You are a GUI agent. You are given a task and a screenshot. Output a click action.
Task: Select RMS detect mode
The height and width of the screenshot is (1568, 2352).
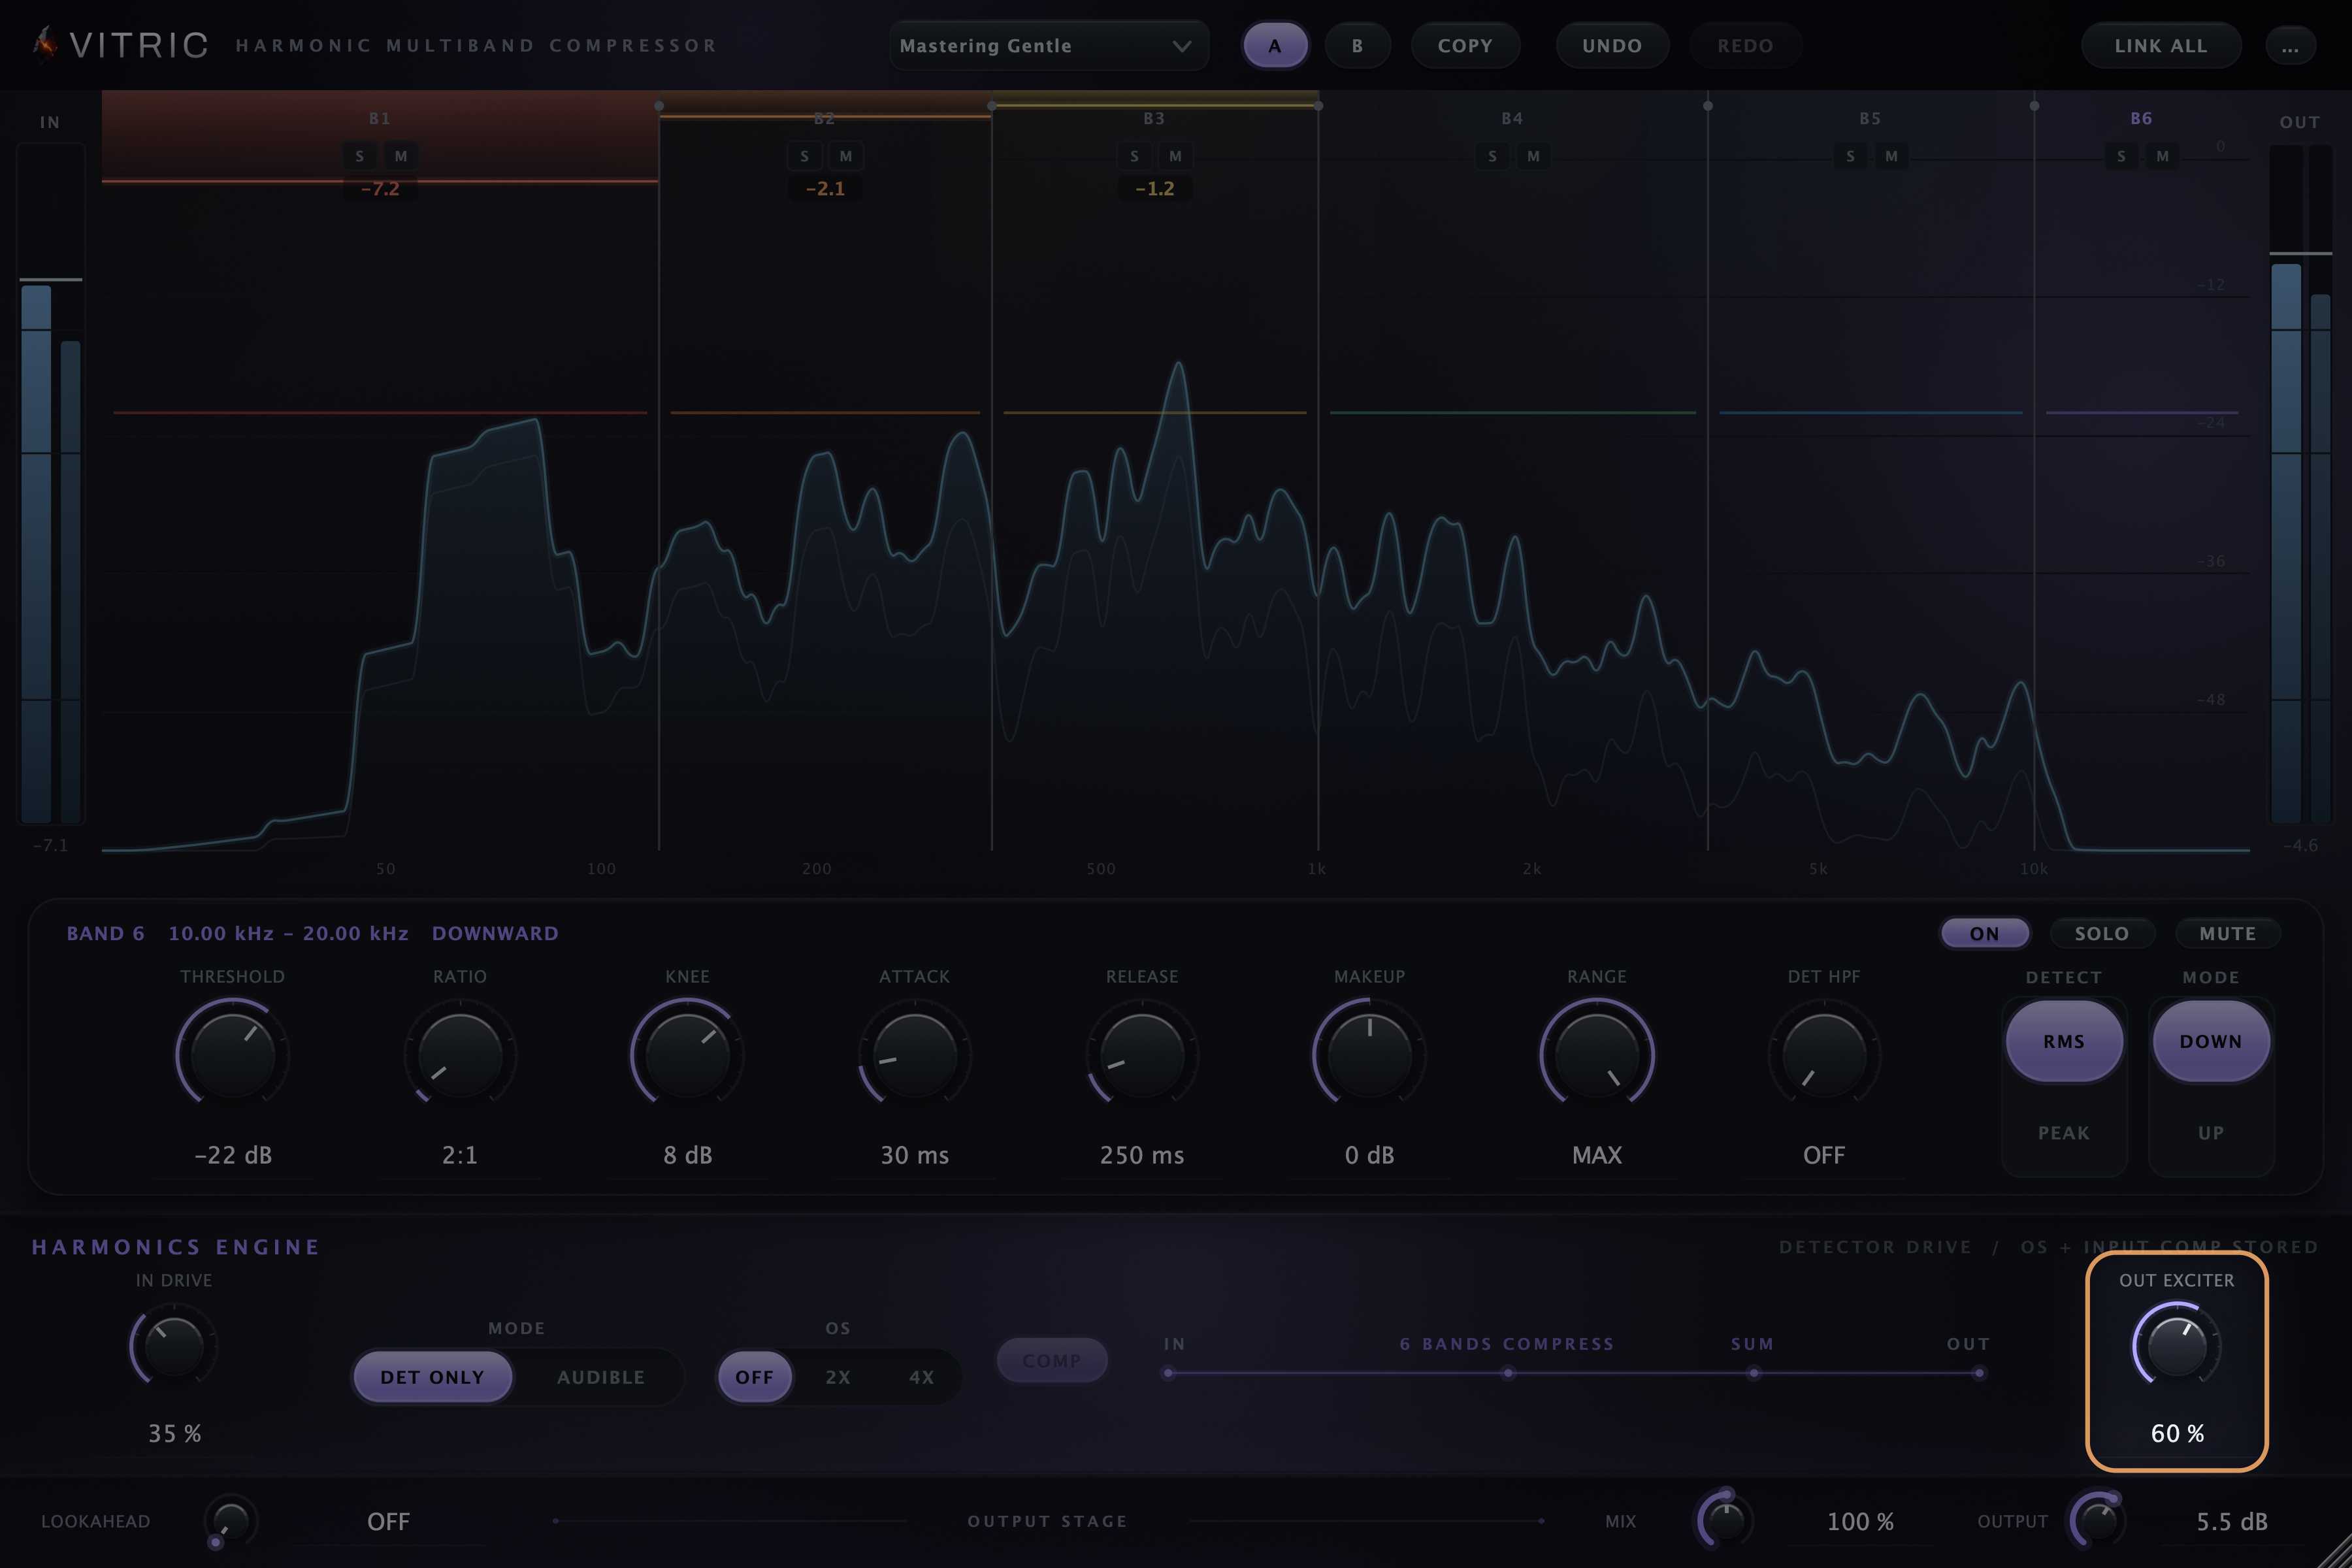2064,1041
